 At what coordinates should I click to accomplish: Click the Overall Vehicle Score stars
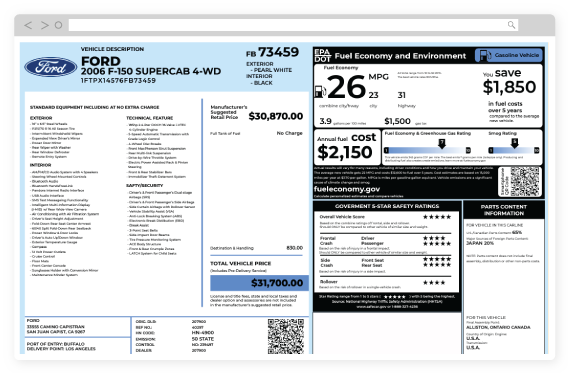[x=437, y=217]
